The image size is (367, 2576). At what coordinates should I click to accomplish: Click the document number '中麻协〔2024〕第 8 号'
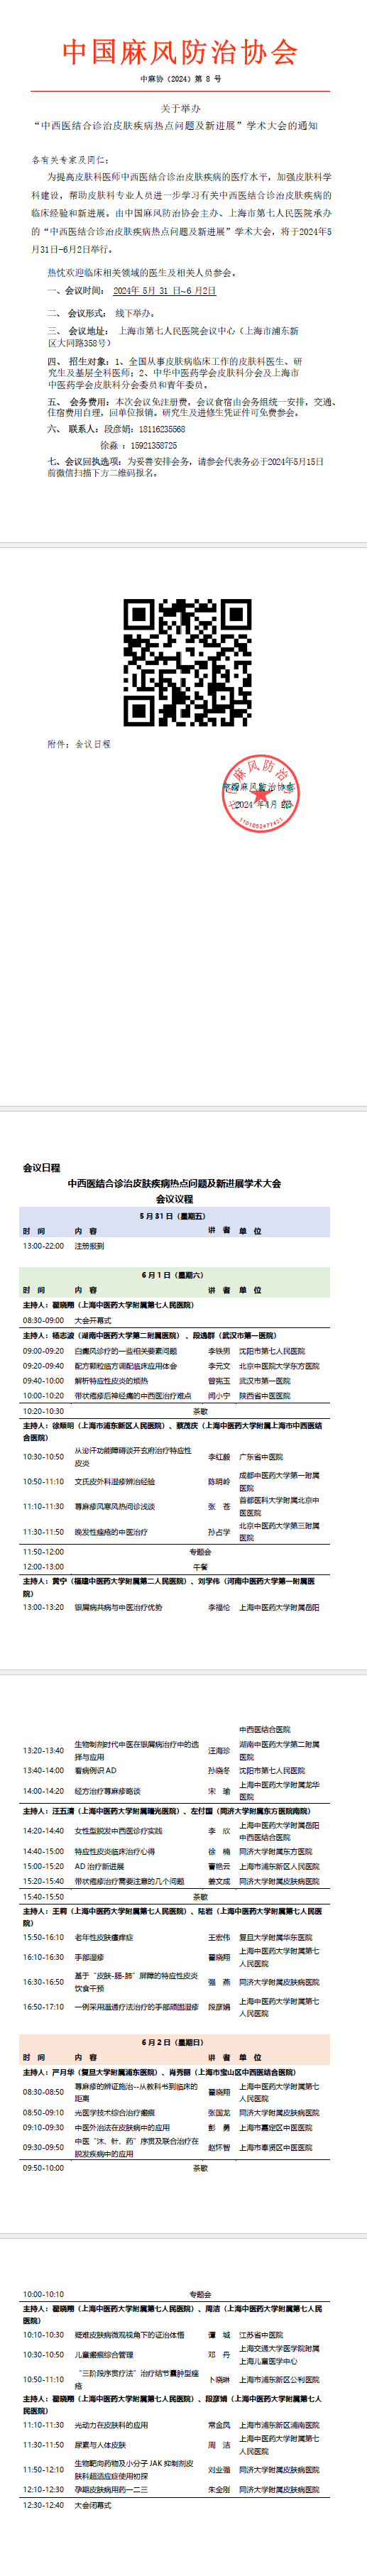click(181, 78)
